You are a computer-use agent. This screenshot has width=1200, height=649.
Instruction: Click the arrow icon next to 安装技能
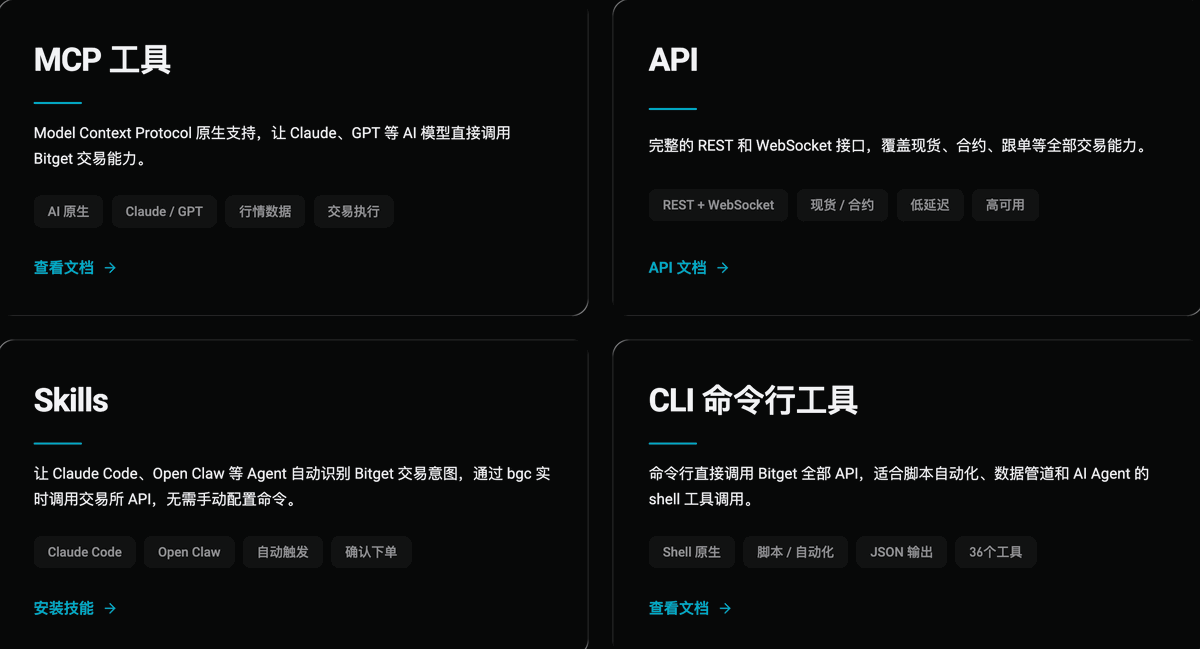(110, 608)
